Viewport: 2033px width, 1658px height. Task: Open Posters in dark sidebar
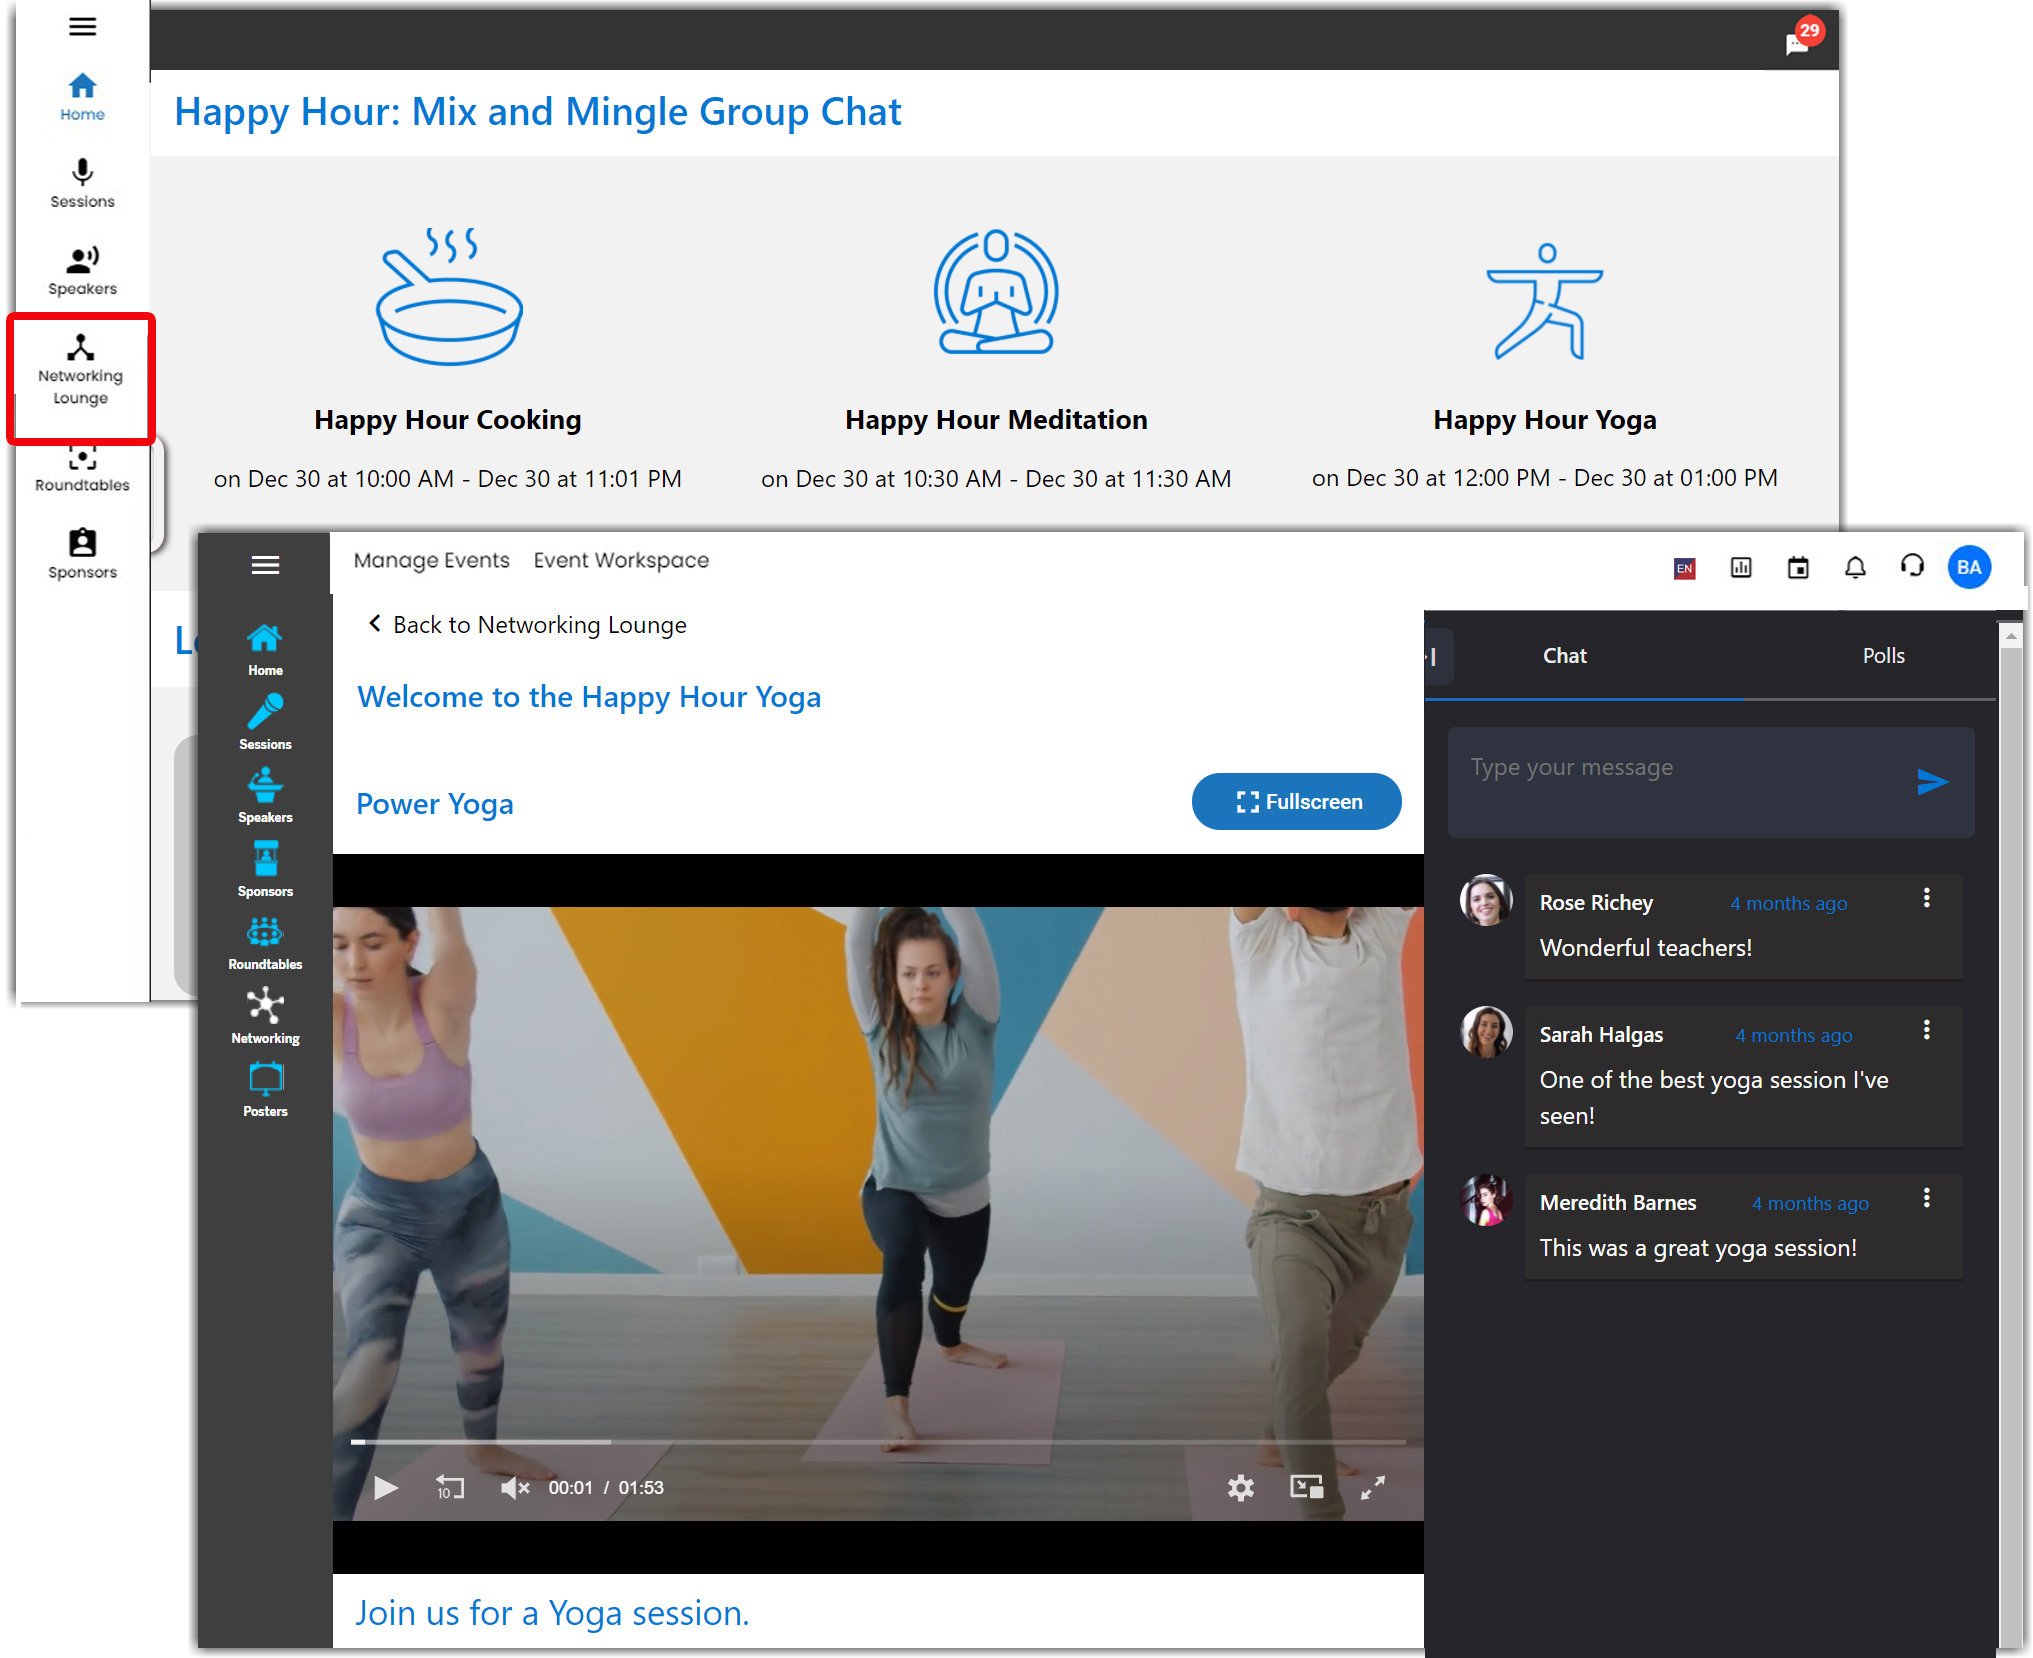tap(265, 1089)
